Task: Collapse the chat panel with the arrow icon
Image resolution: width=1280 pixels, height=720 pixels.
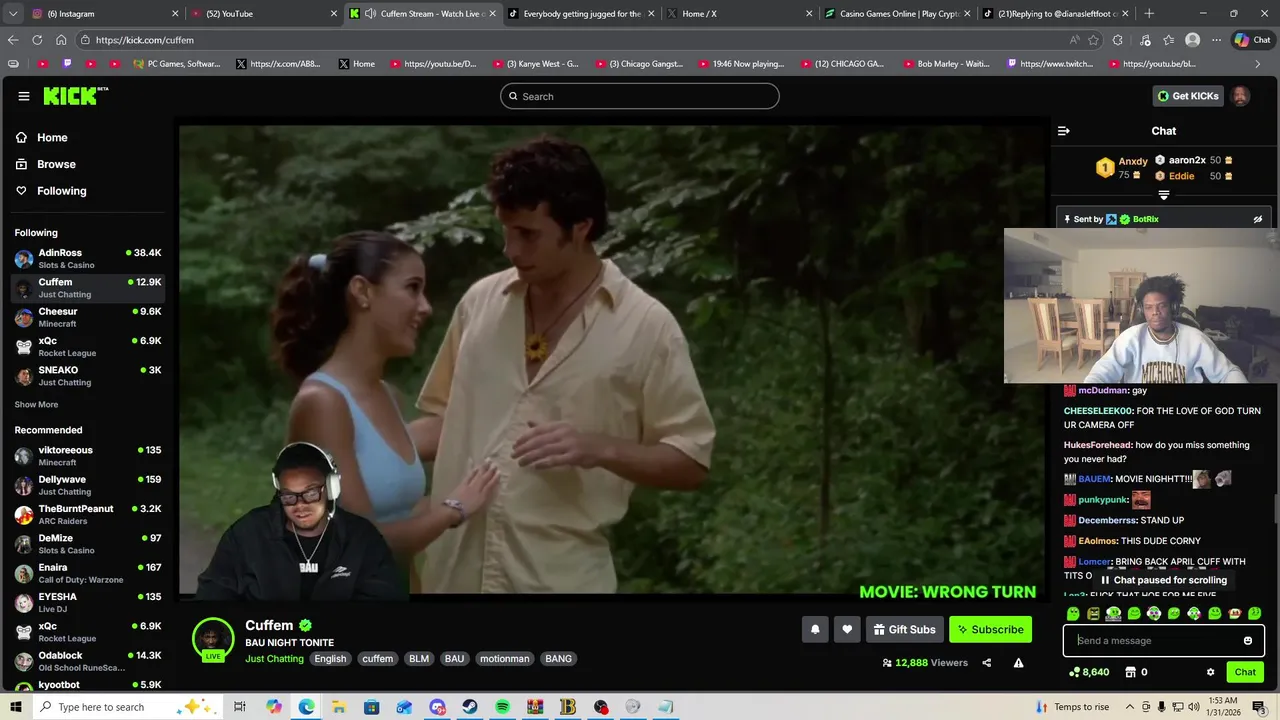Action: coord(1064,131)
